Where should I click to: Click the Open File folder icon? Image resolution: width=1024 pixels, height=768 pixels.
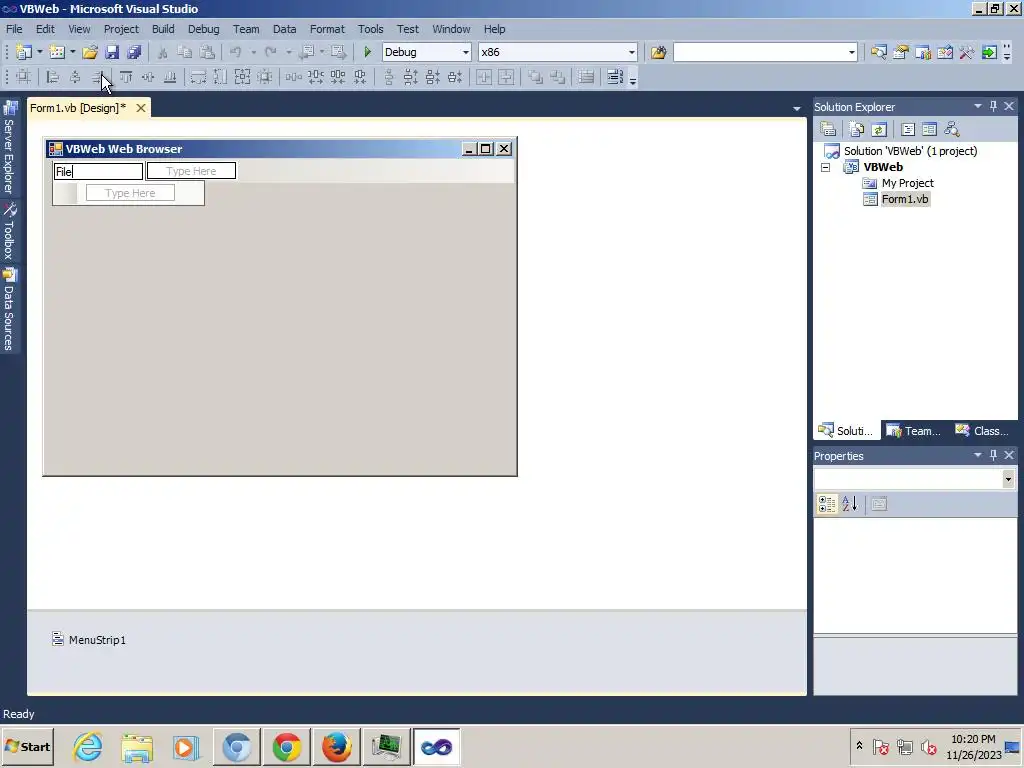click(x=90, y=52)
